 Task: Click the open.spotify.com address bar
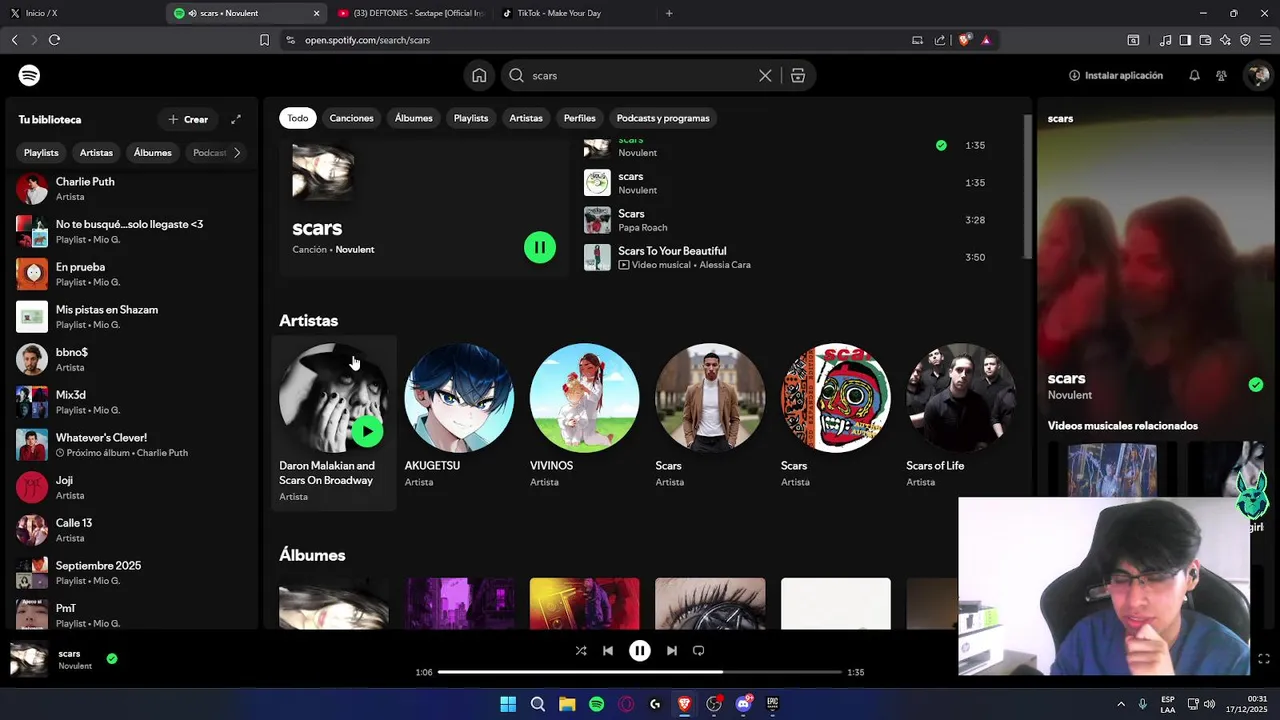[600, 40]
